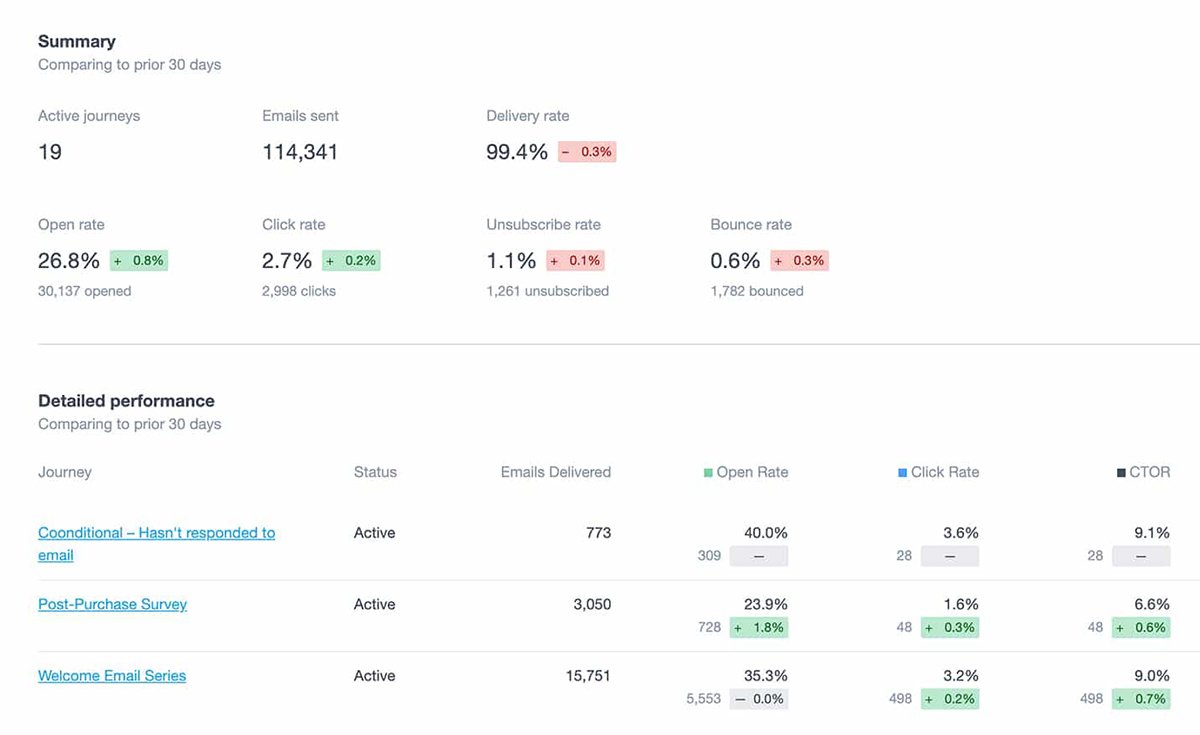The width and height of the screenshot is (1200, 735).
Task: Open the Welcome Email Series journey link
Action: 112,676
